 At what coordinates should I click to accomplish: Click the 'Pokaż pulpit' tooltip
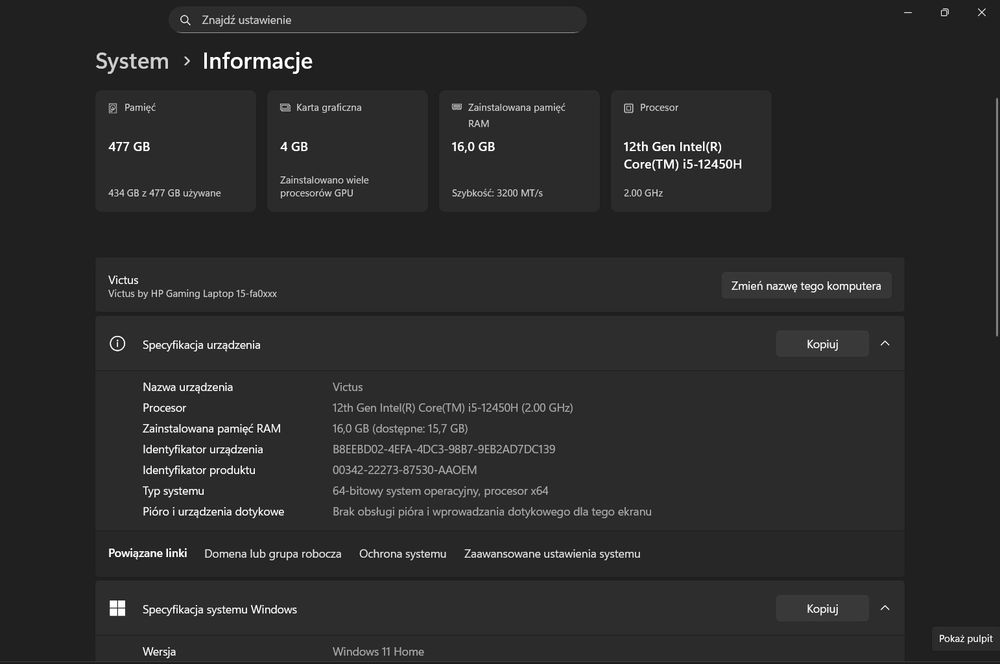click(966, 638)
